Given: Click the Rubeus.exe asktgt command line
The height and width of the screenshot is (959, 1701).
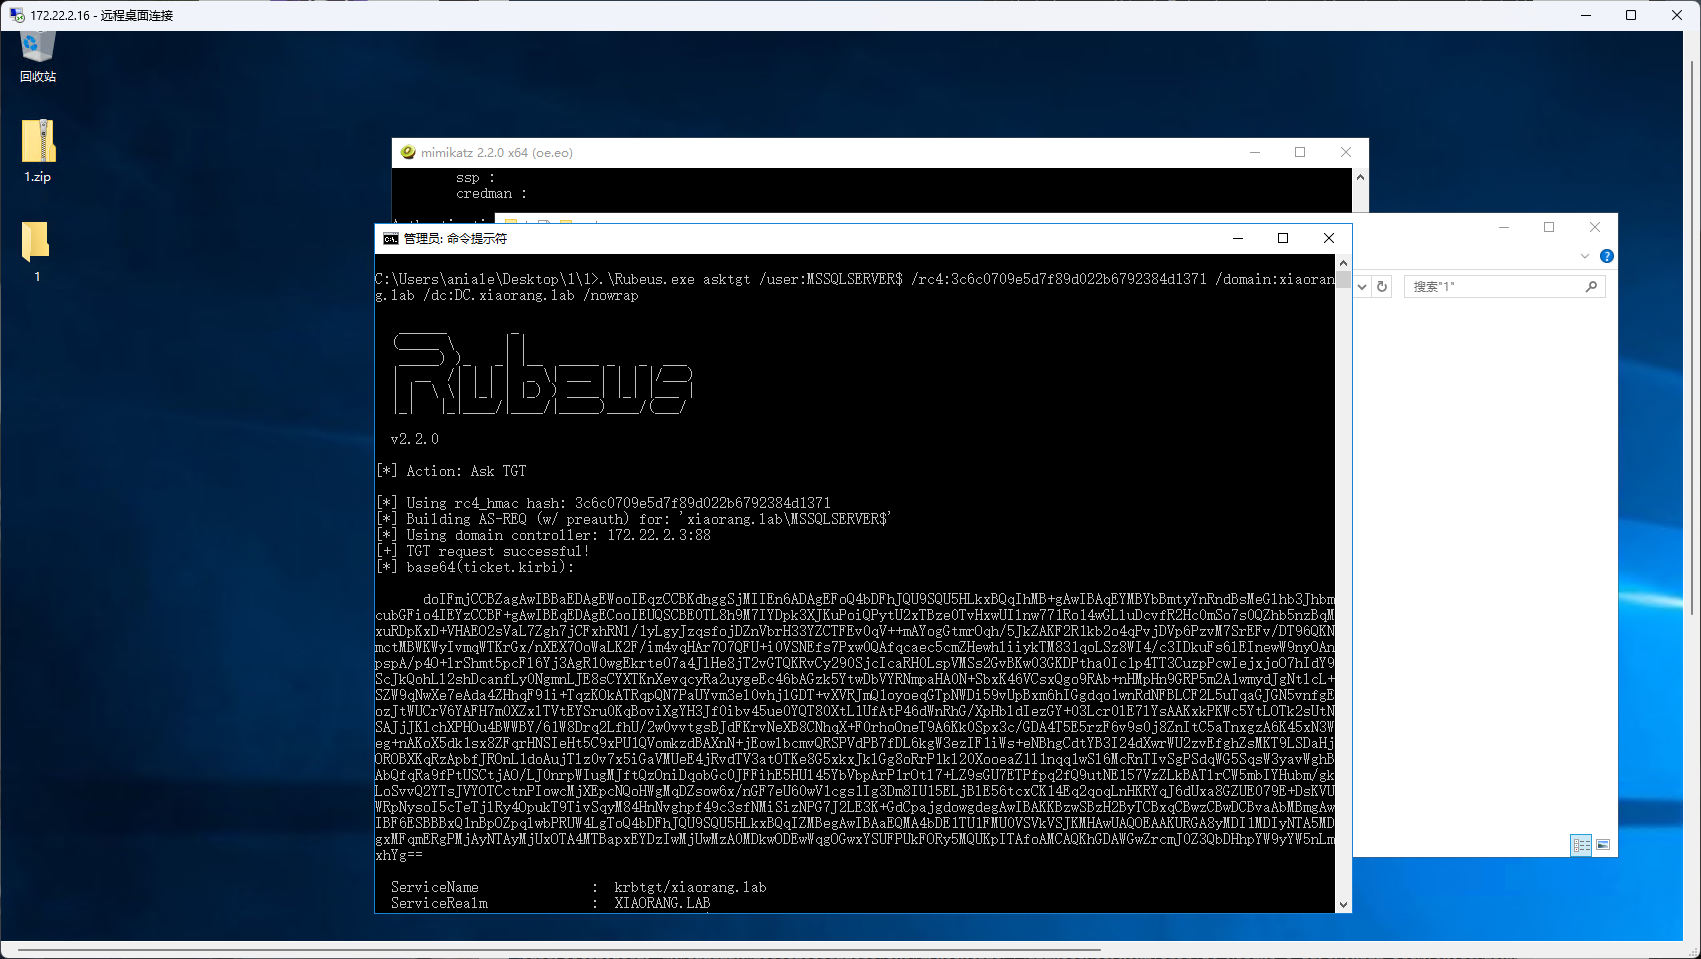Looking at the screenshot, I should coord(855,287).
